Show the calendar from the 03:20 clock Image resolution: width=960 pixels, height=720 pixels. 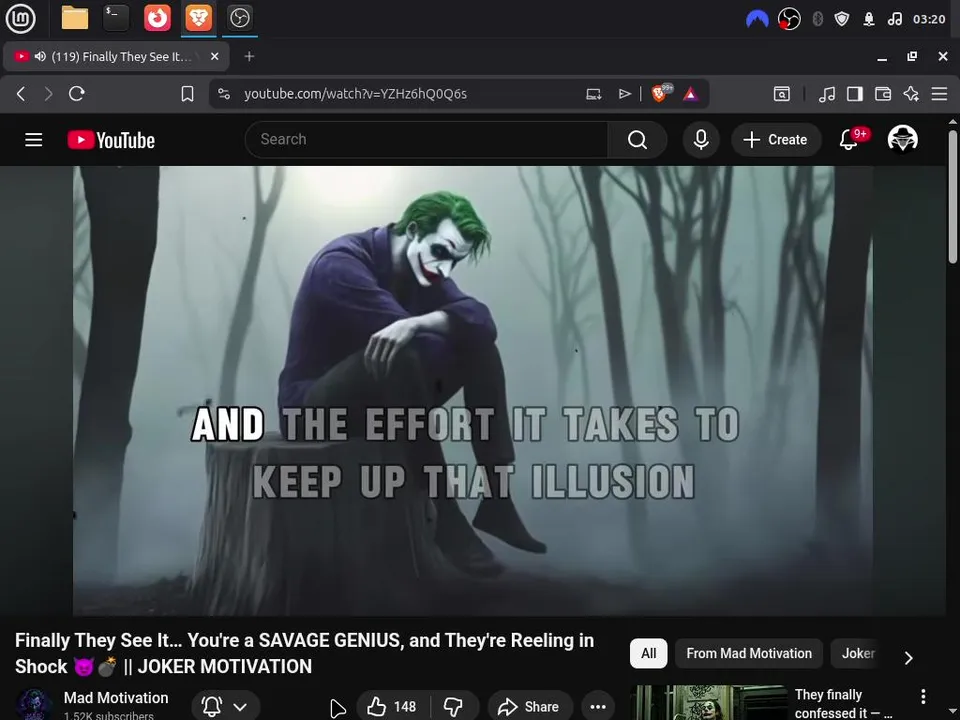[x=929, y=19]
